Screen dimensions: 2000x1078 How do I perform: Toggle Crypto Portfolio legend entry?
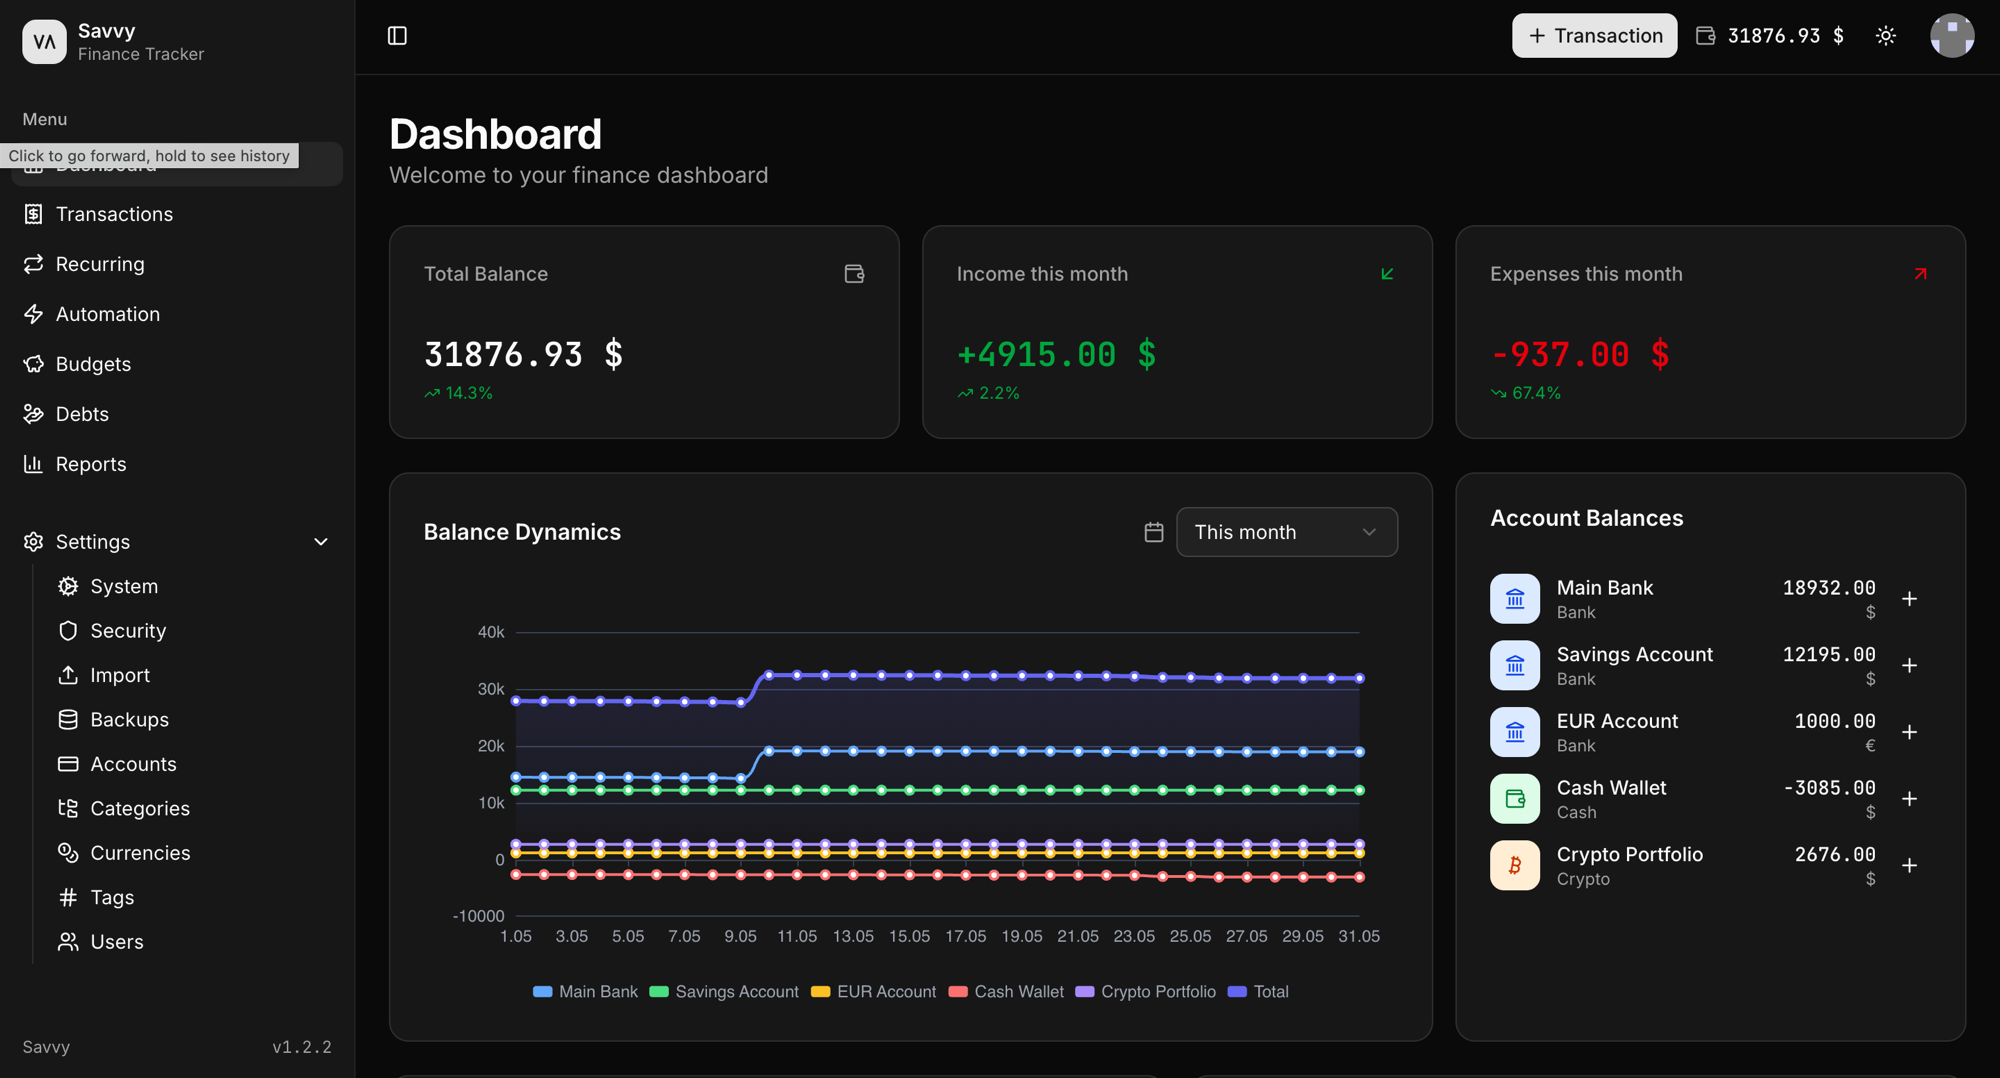[x=1146, y=992]
